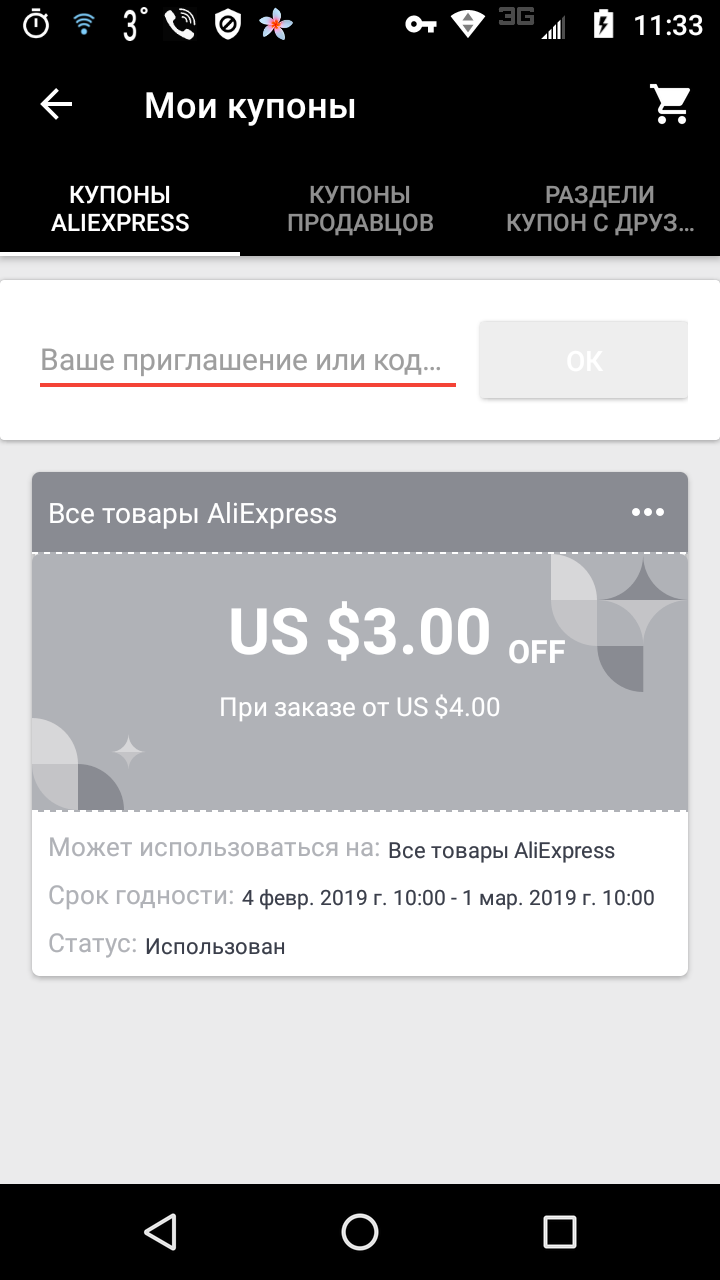Tap the battery charging icon
The image size is (720, 1280).
coord(603,25)
